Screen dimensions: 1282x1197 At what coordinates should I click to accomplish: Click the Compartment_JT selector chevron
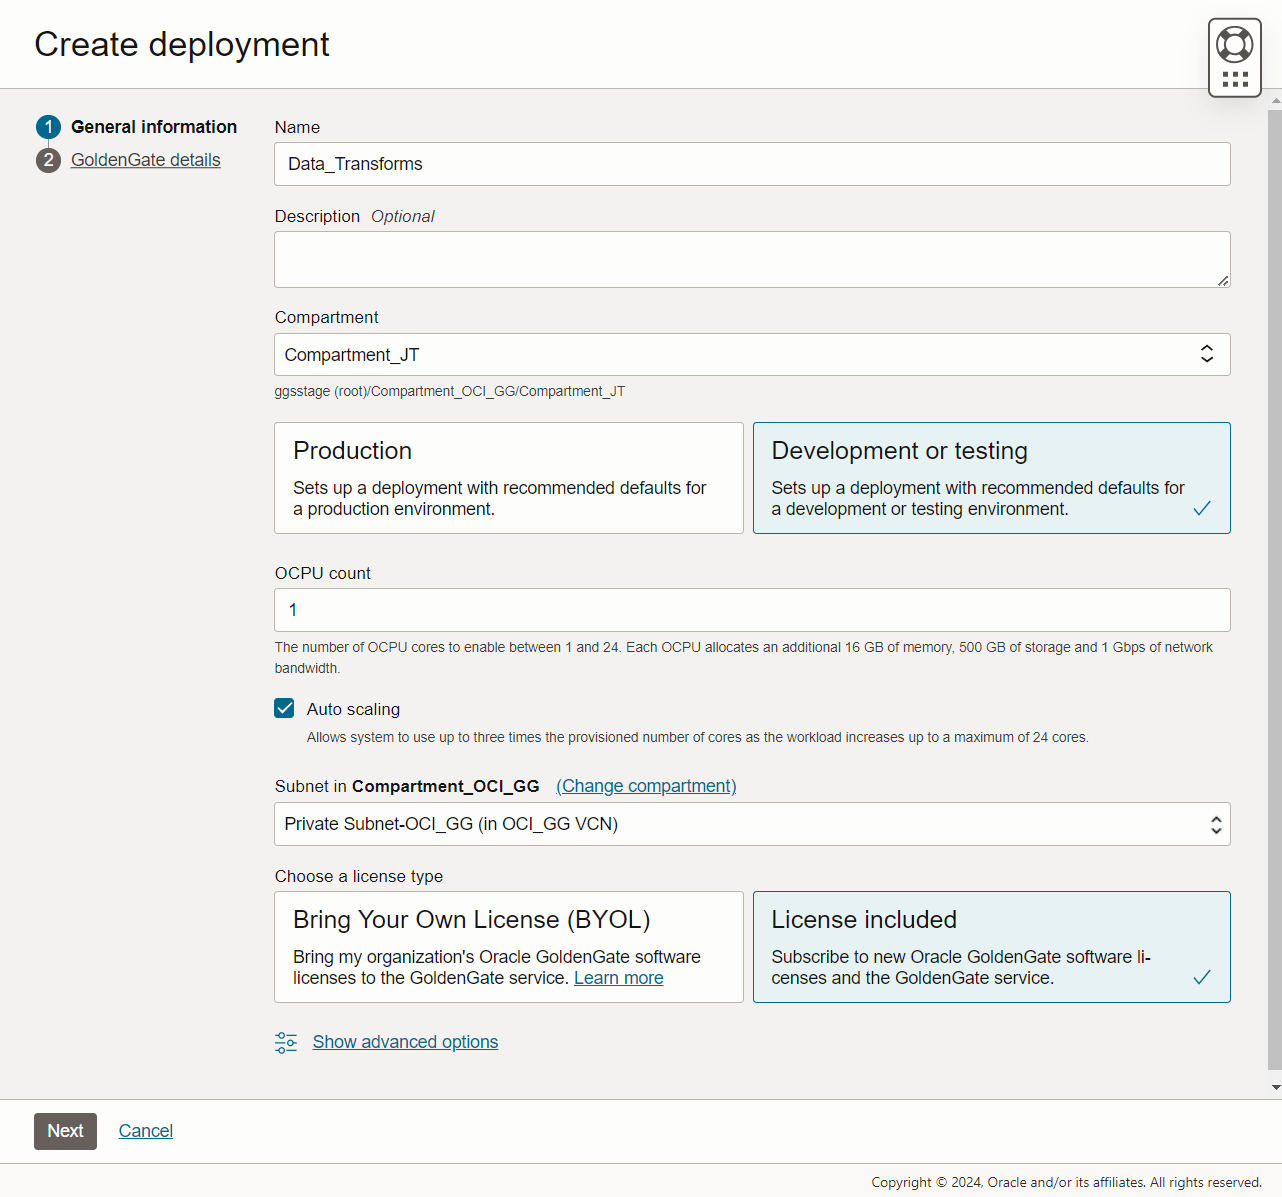tap(1207, 354)
